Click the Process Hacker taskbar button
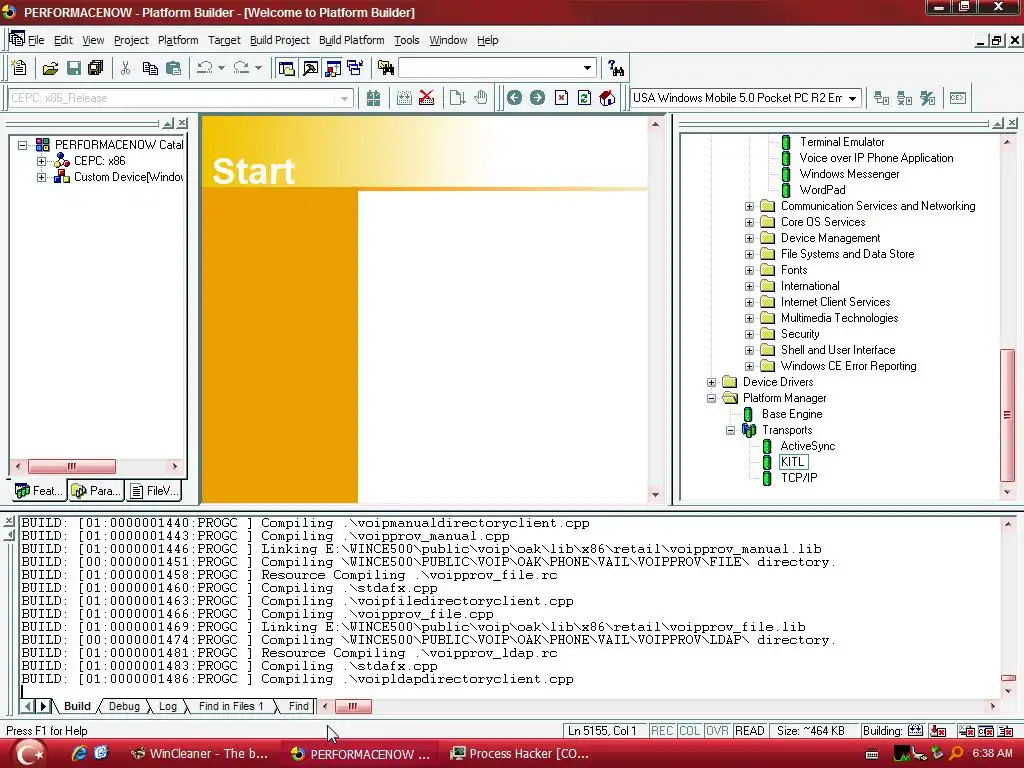1024x768 pixels. tap(520, 754)
